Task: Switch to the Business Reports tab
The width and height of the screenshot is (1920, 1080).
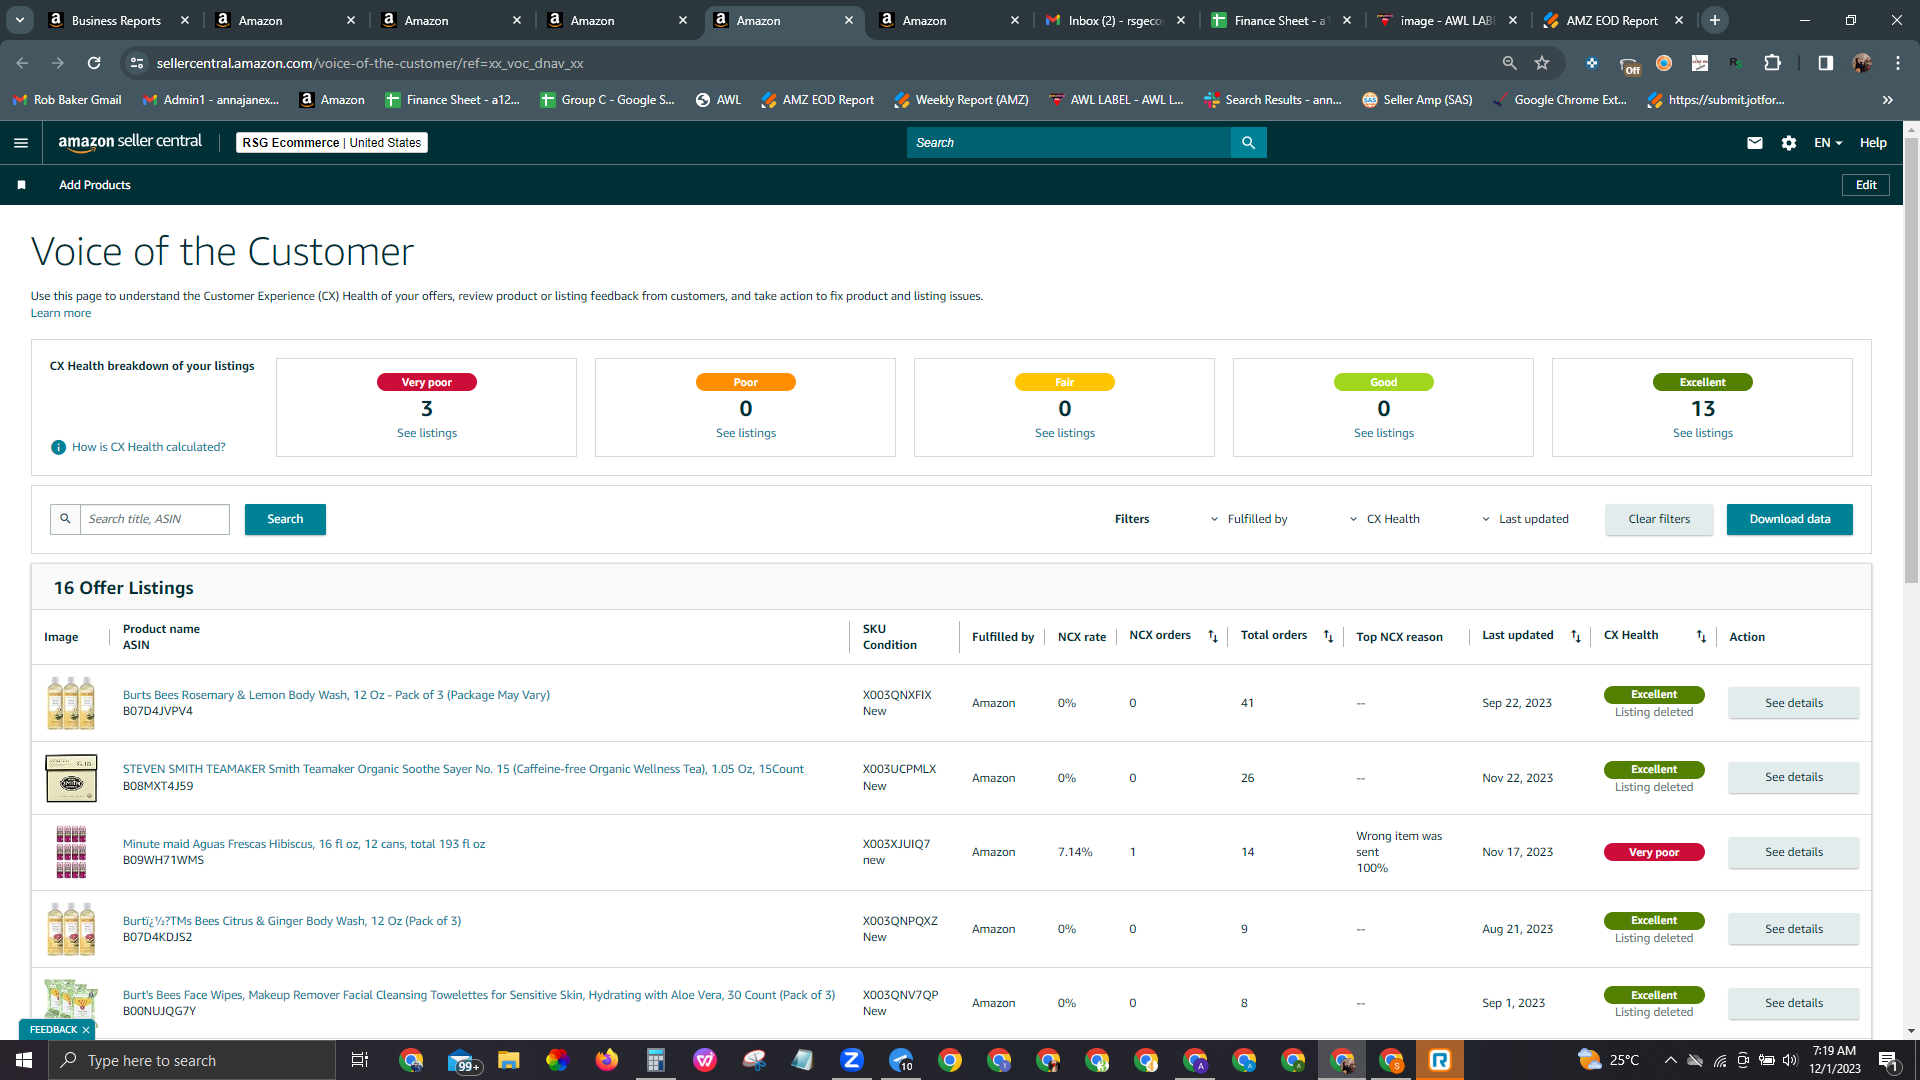Action: pyautogui.click(x=119, y=20)
